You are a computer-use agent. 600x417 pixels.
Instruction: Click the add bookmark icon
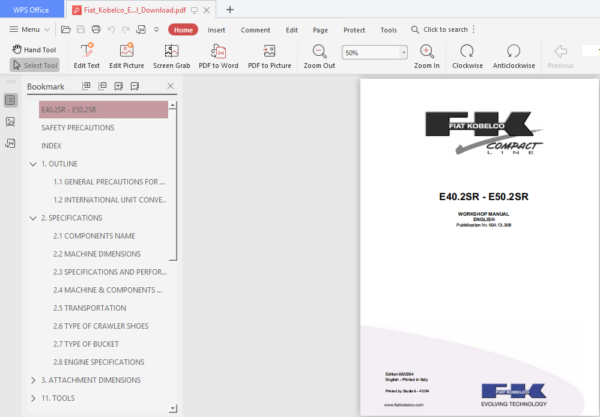[x=119, y=86]
